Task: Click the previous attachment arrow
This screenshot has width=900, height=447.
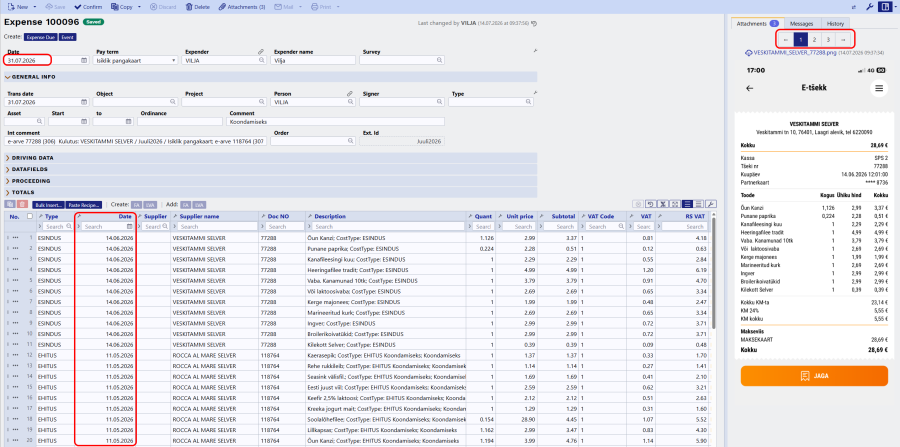Action: [786, 39]
